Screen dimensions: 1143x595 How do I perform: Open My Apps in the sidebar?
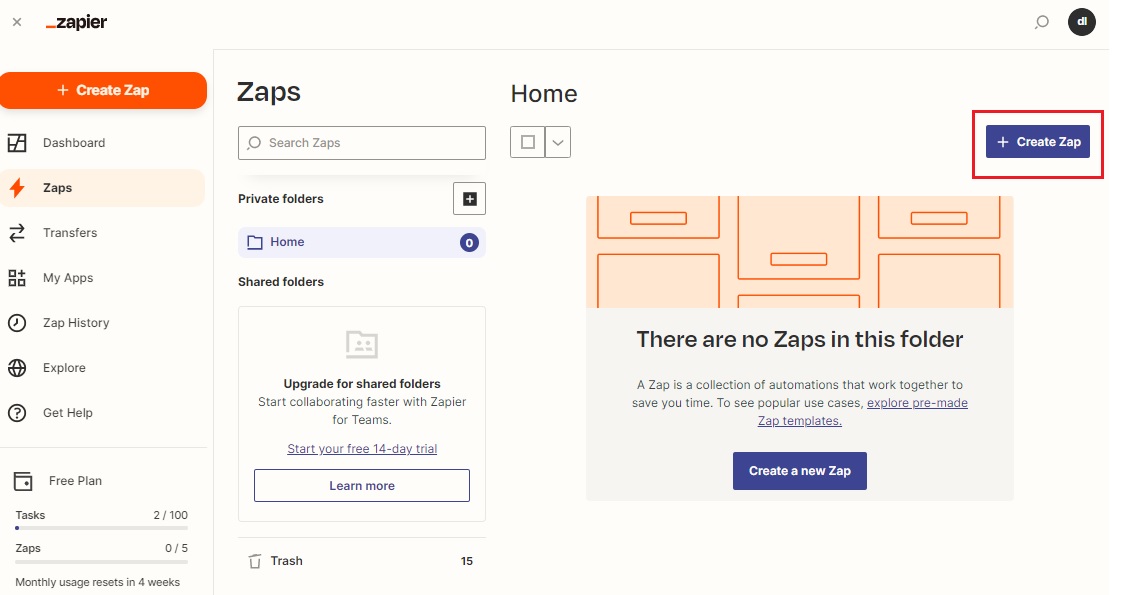click(67, 278)
